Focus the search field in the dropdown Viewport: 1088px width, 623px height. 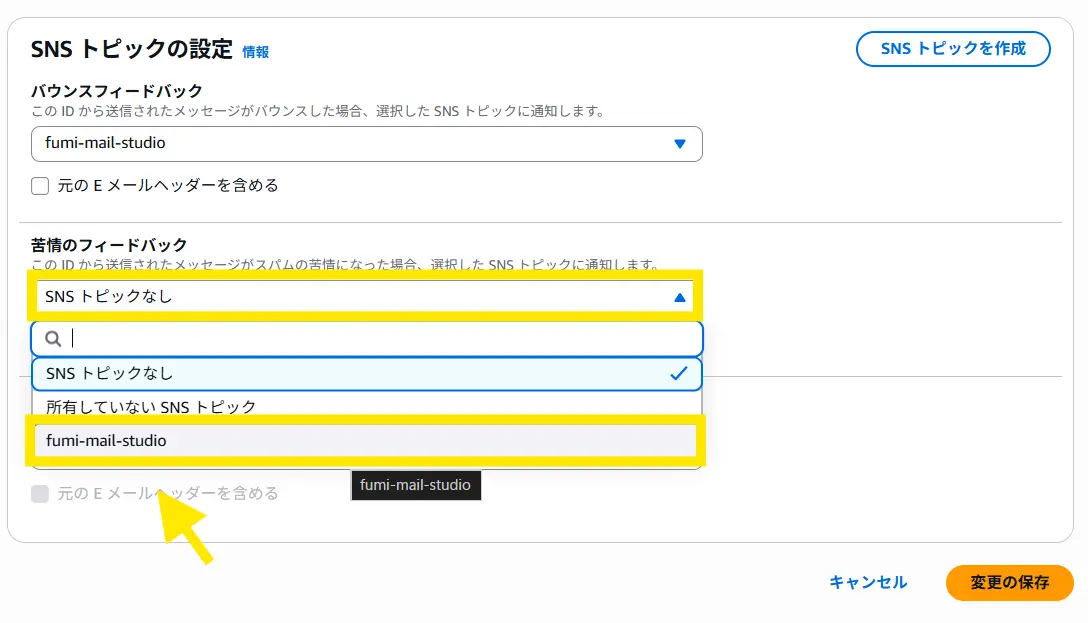coord(380,339)
